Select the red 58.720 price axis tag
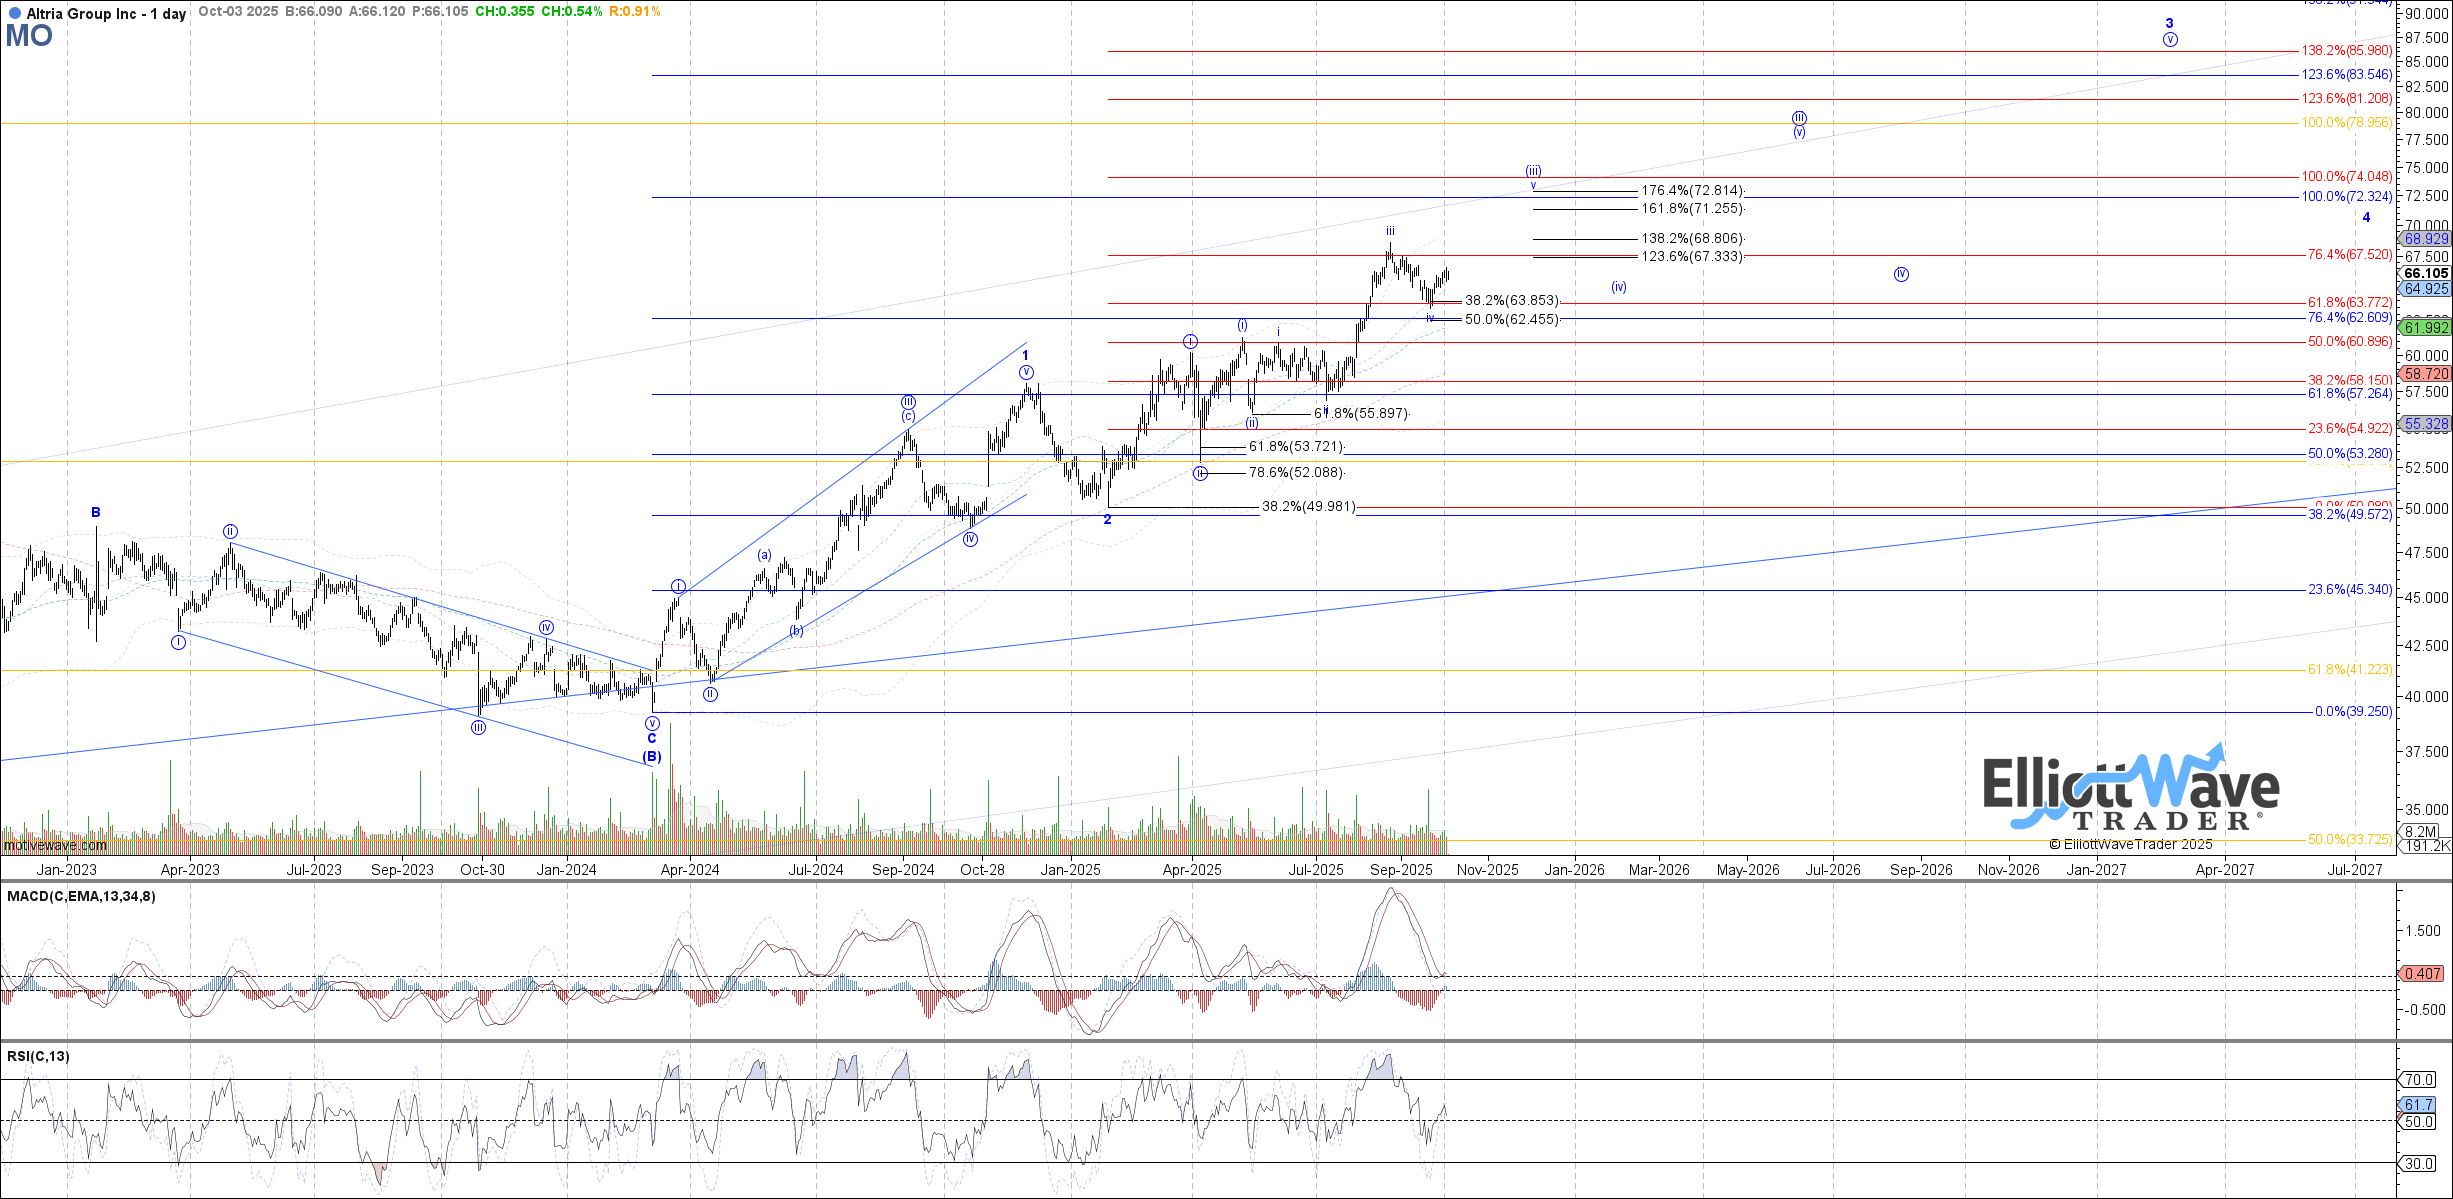 tap(2426, 374)
